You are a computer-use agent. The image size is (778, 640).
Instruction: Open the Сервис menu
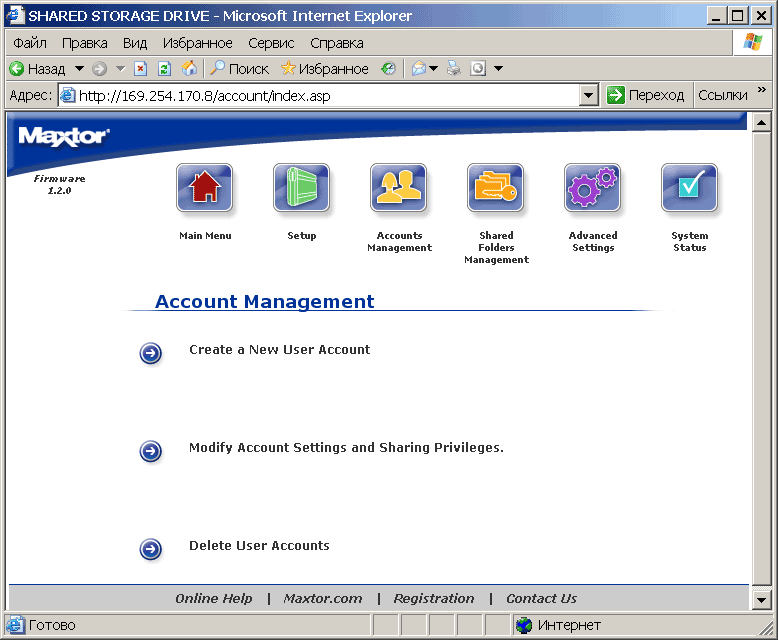pyautogui.click(x=271, y=43)
